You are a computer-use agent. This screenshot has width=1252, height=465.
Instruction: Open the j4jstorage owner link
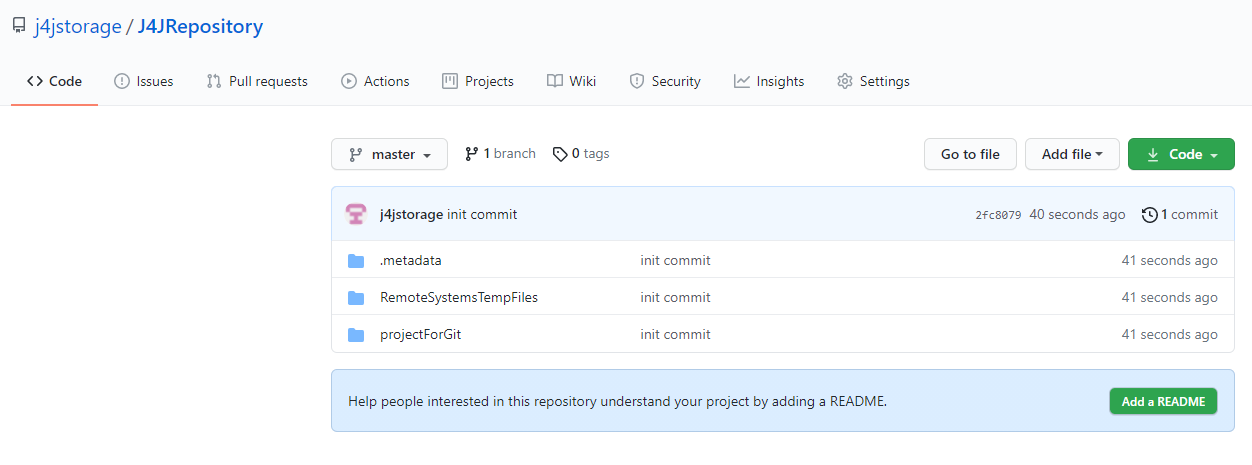point(78,27)
